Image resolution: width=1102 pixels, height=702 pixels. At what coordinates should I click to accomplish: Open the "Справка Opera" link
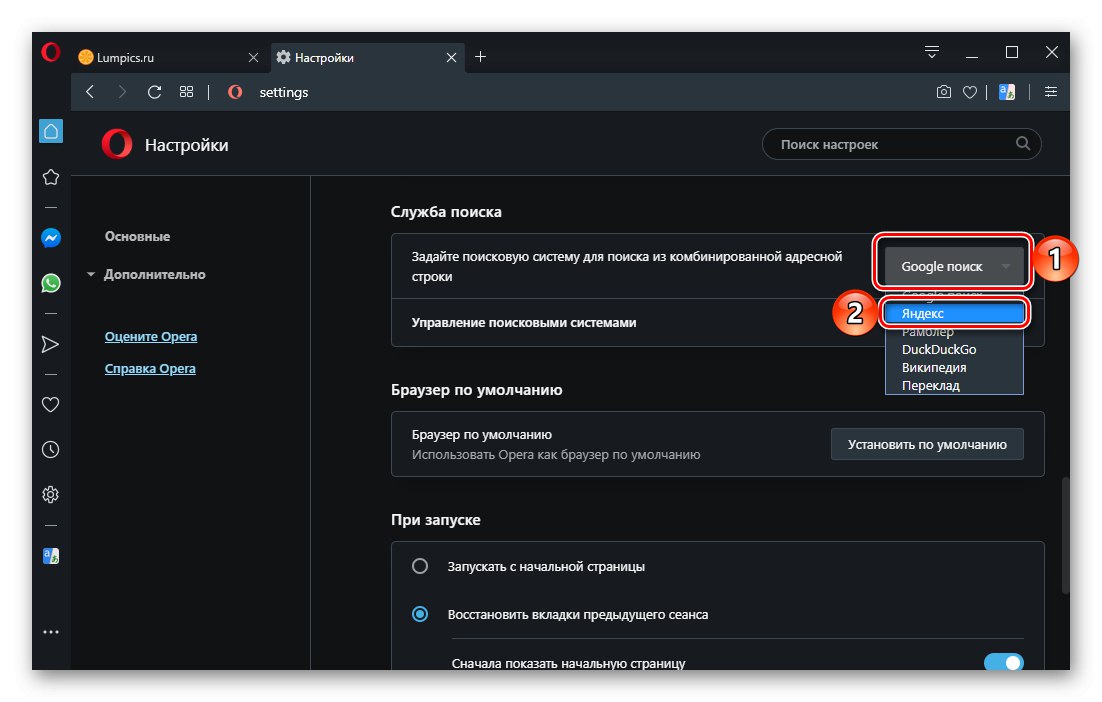tap(150, 369)
